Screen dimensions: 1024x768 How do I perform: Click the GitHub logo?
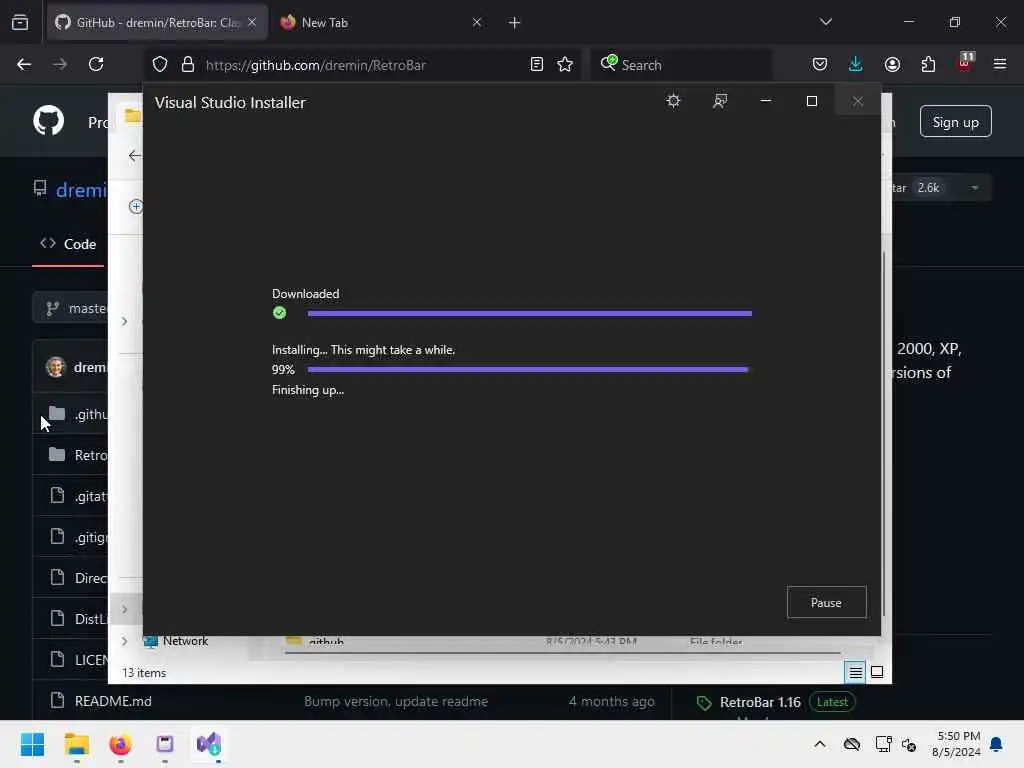click(49, 121)
